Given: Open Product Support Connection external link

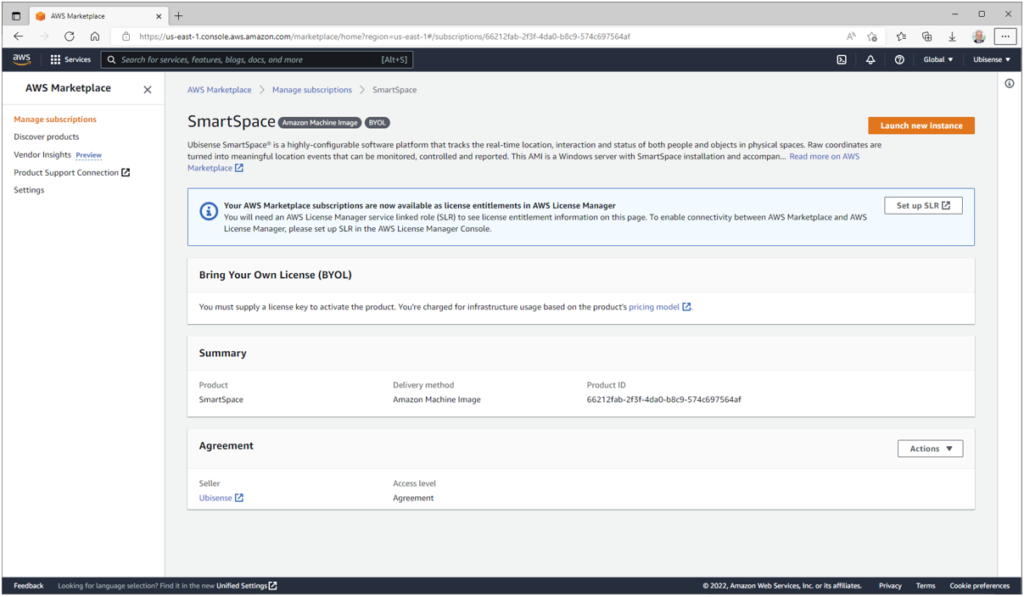Looking at the screenshot, I should [72, 172].
